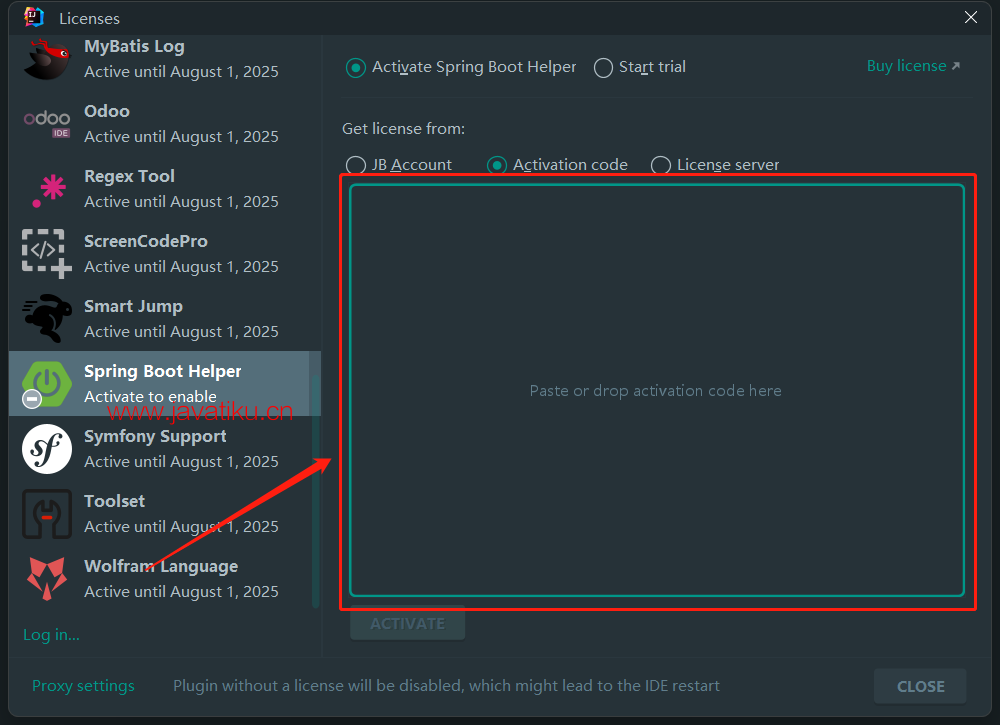1000x725 pixels.
Task: Click the Regex Tool asterisk icon
Action: point(49,191)
